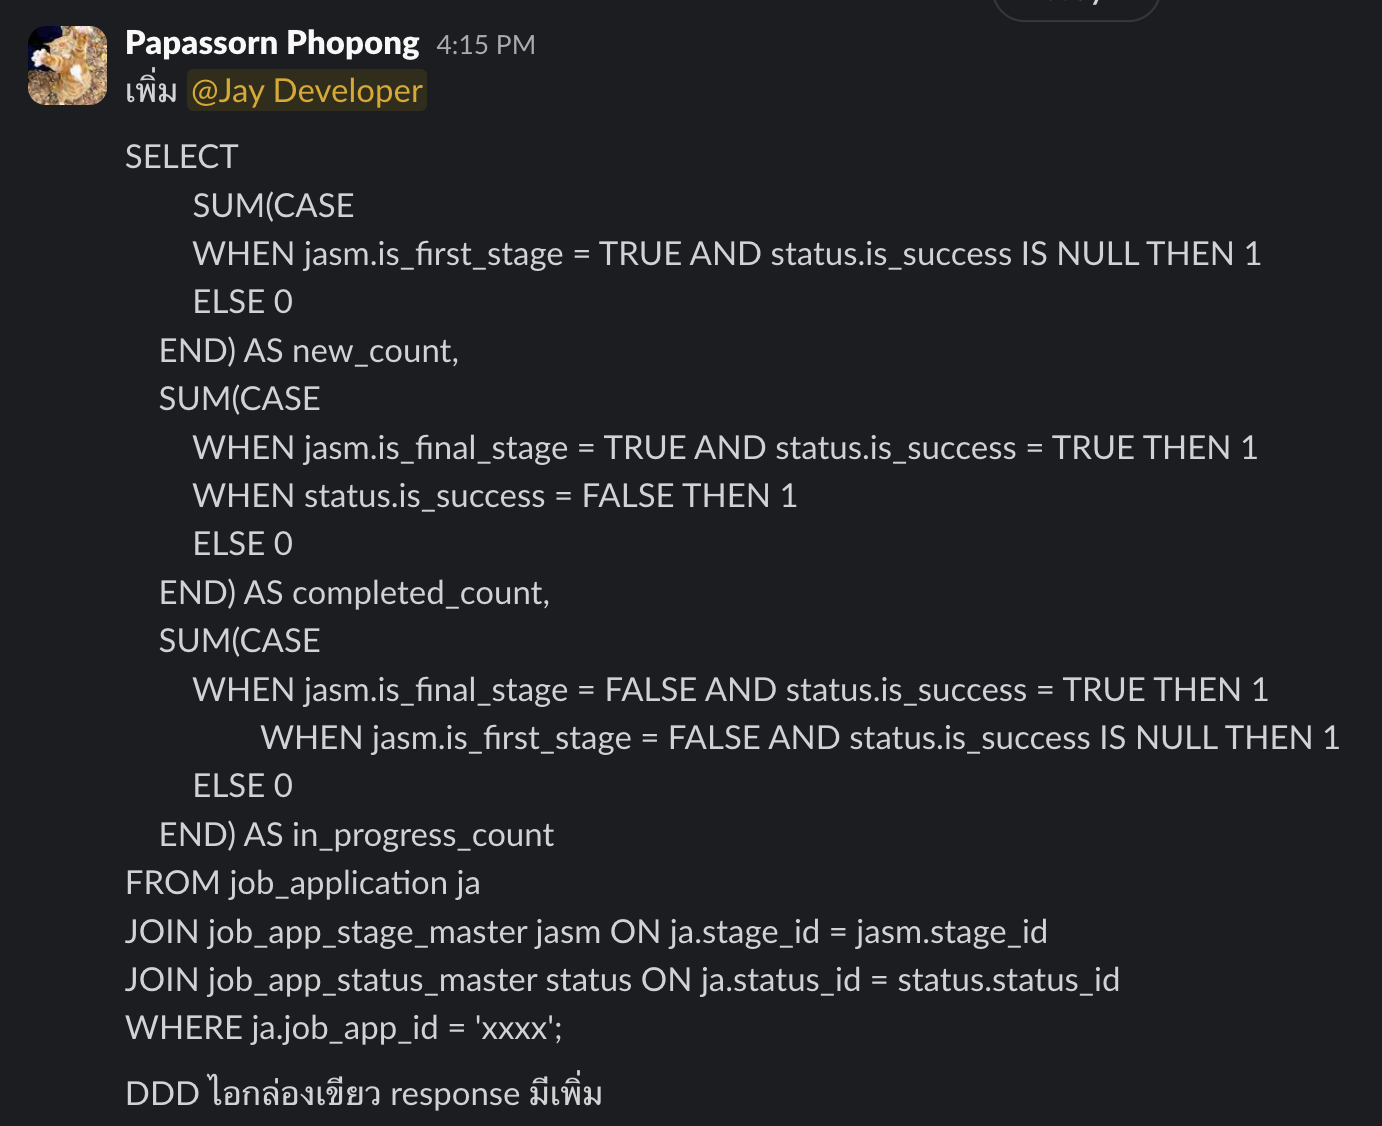The image size is (1382, 1126).
Task: Click the is_first_stage = TRUE condition line
Action: point(726,254)
